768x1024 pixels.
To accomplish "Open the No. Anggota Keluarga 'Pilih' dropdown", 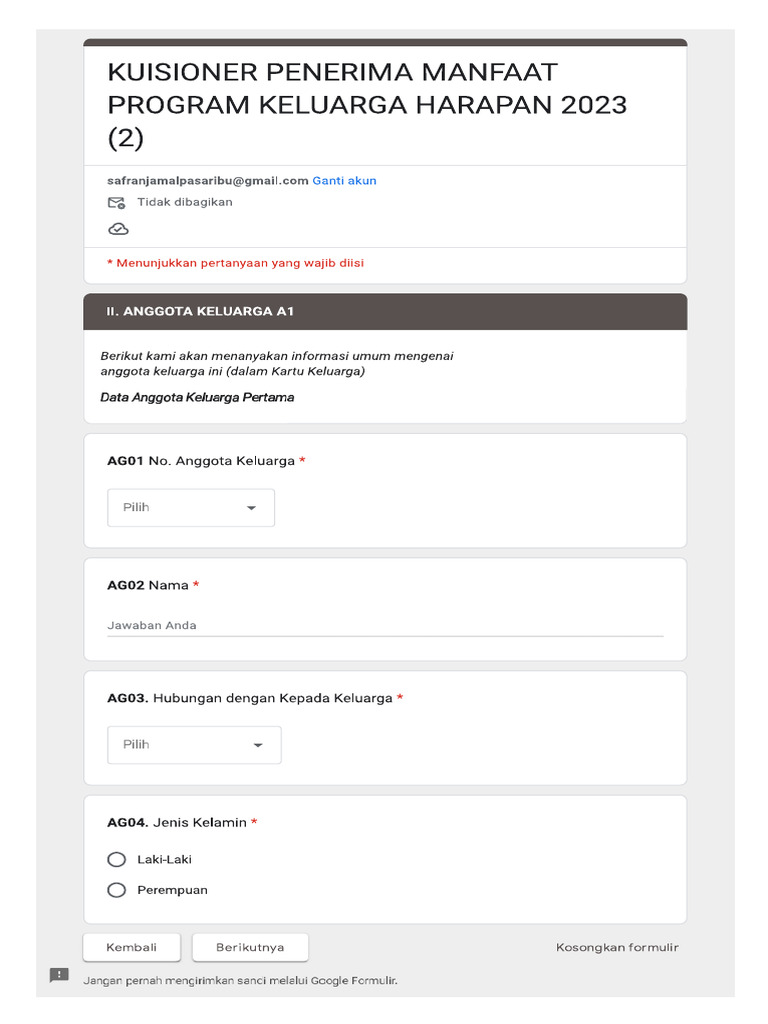I will (x=190, y=508).
